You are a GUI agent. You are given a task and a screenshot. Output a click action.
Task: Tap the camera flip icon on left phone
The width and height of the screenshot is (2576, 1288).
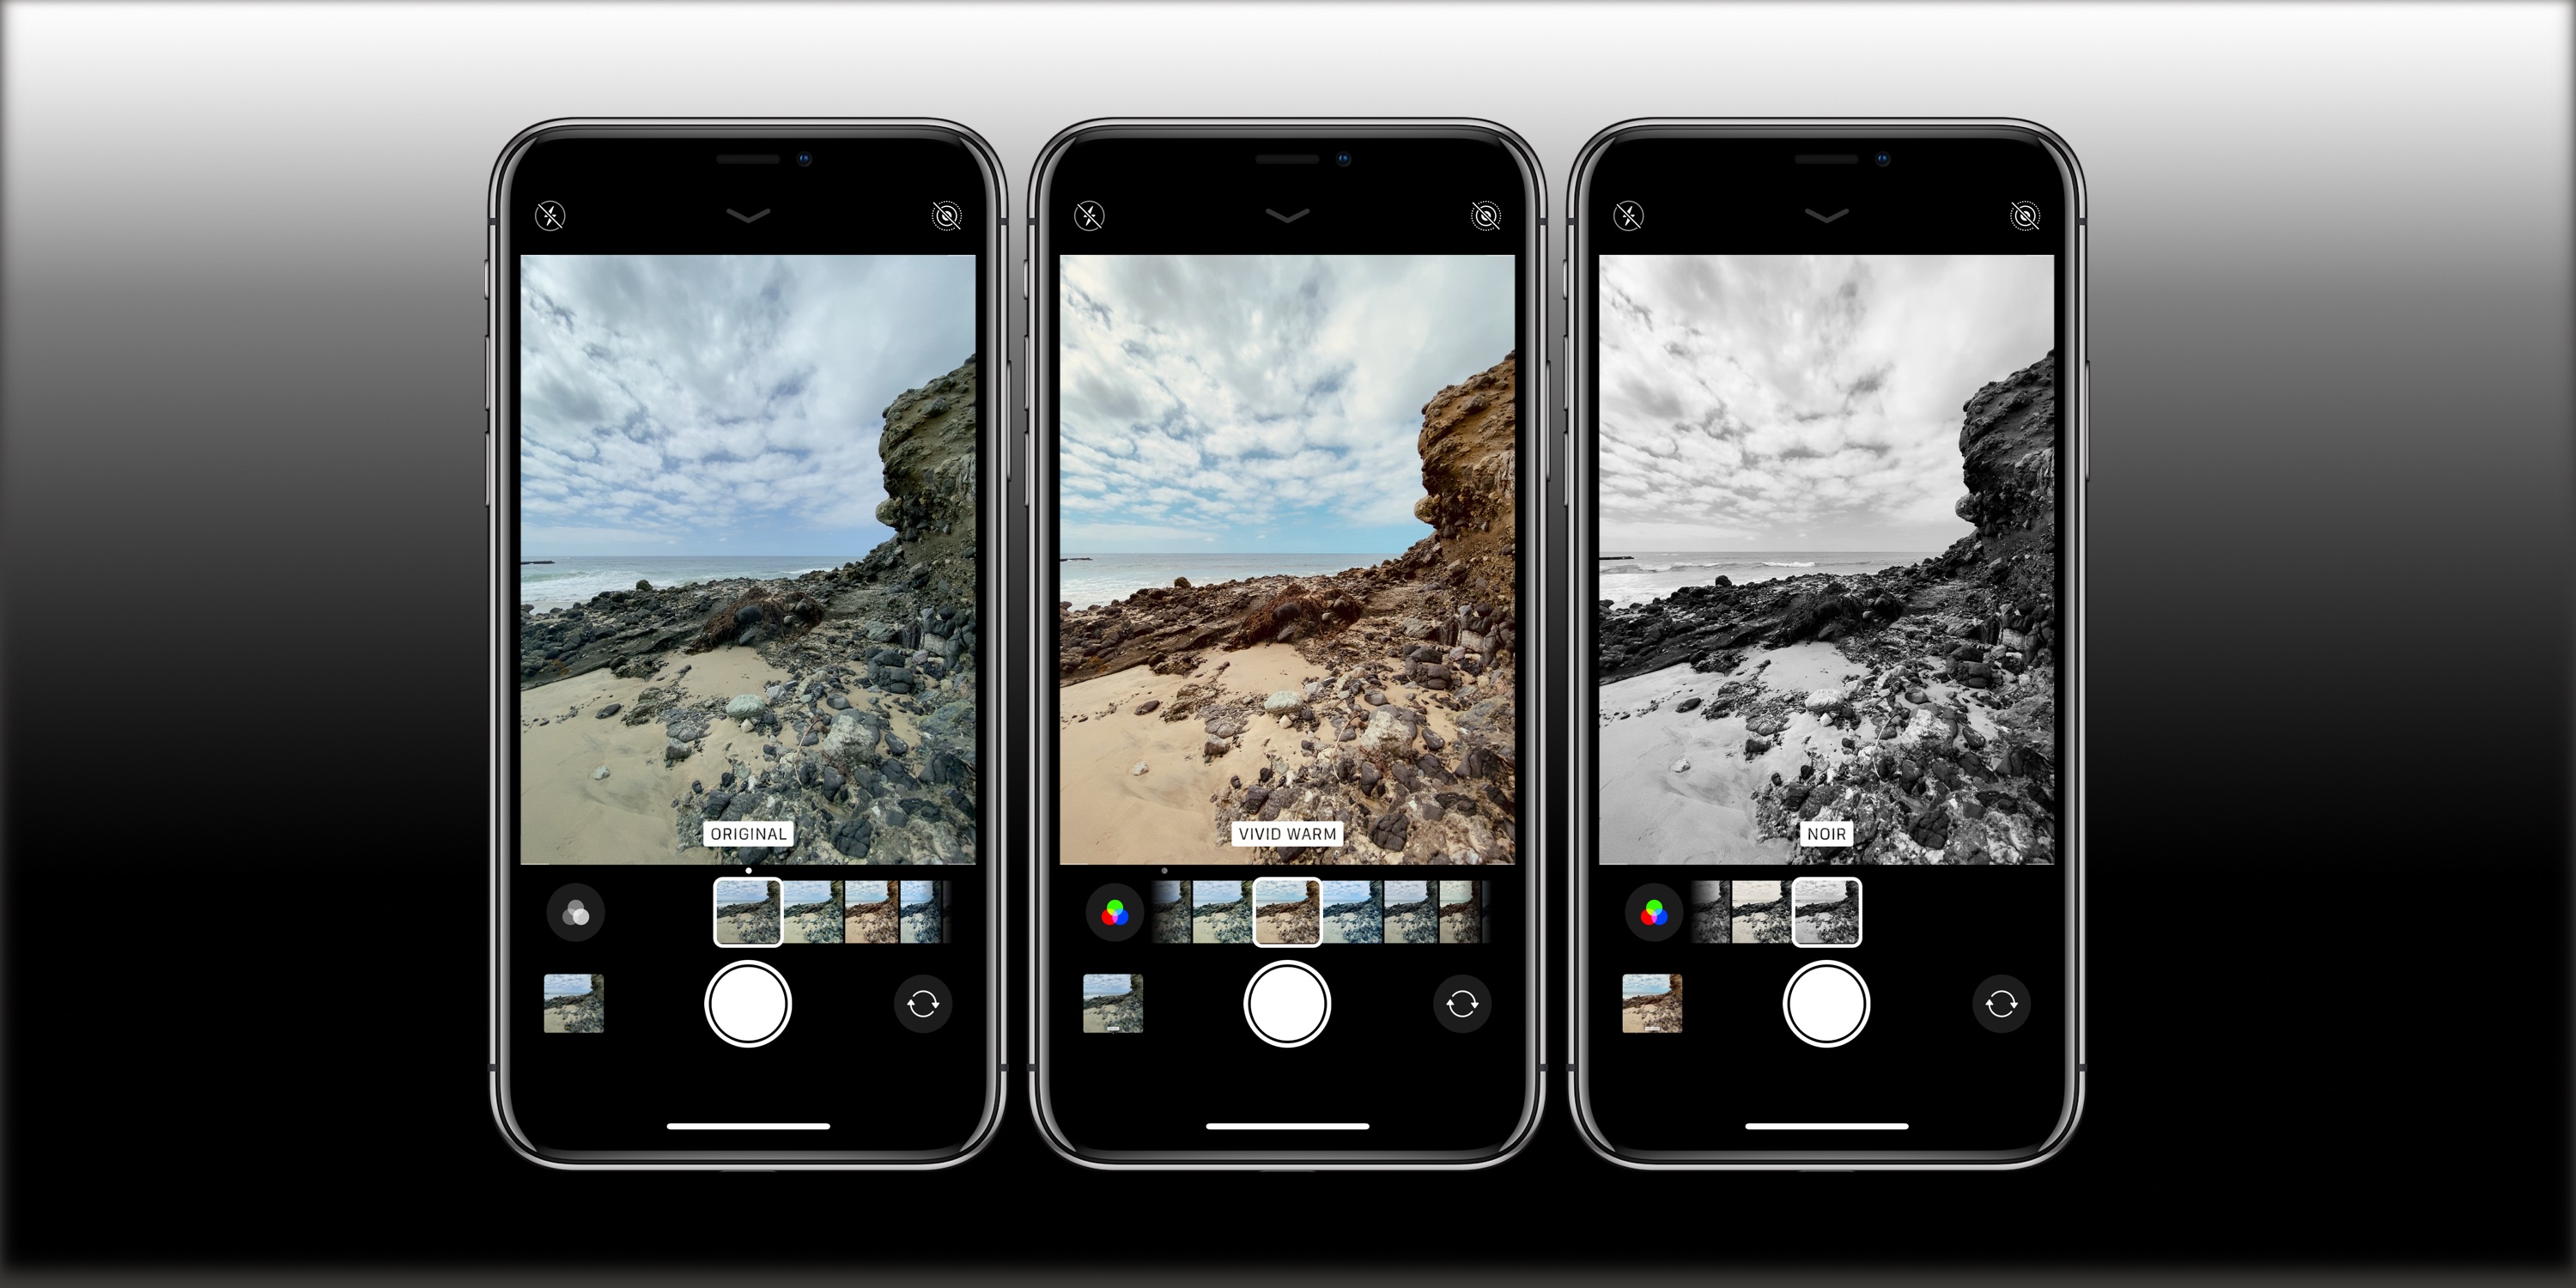pyautogui.click(x=917, y=1004)
